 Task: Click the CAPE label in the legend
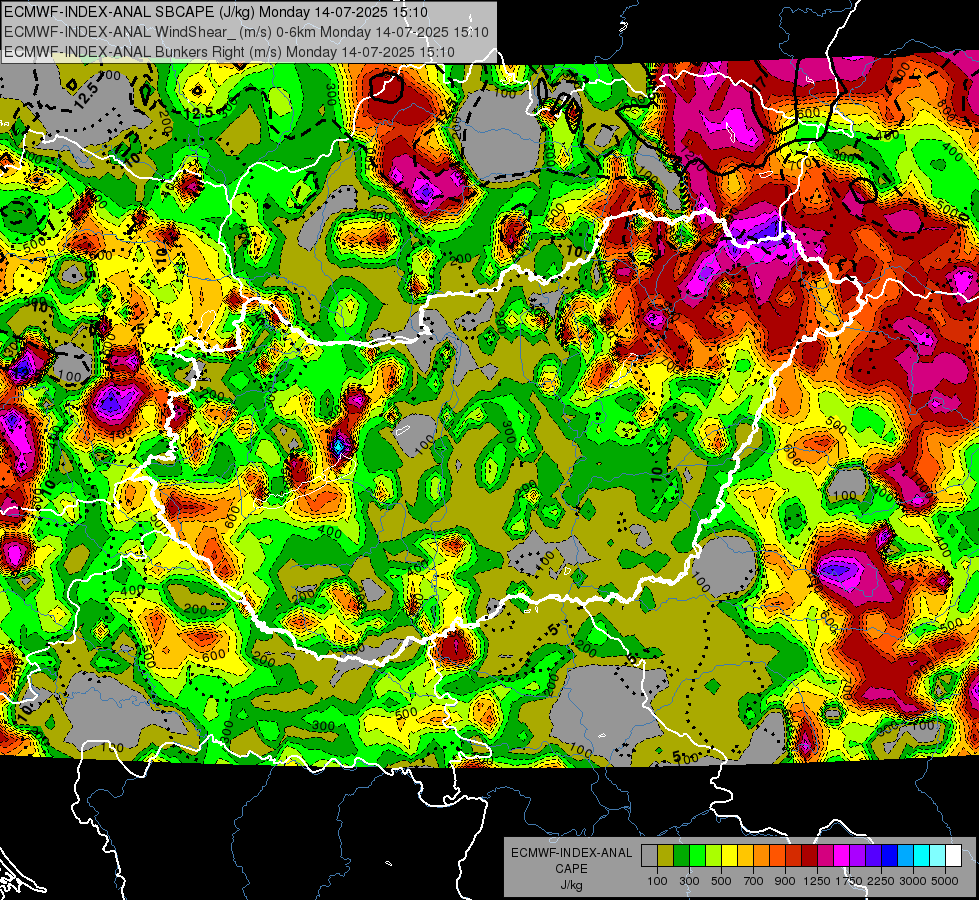coord(571,869)
